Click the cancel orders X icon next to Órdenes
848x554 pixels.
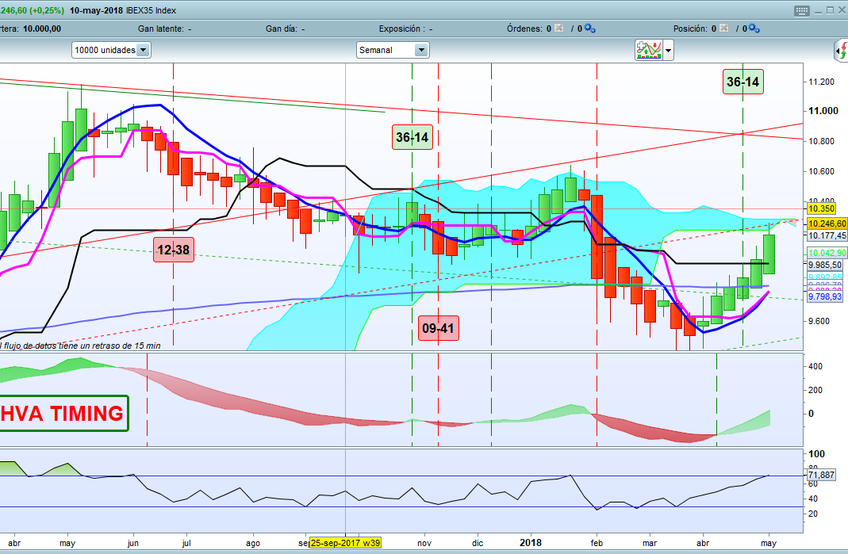click(559, 28)
